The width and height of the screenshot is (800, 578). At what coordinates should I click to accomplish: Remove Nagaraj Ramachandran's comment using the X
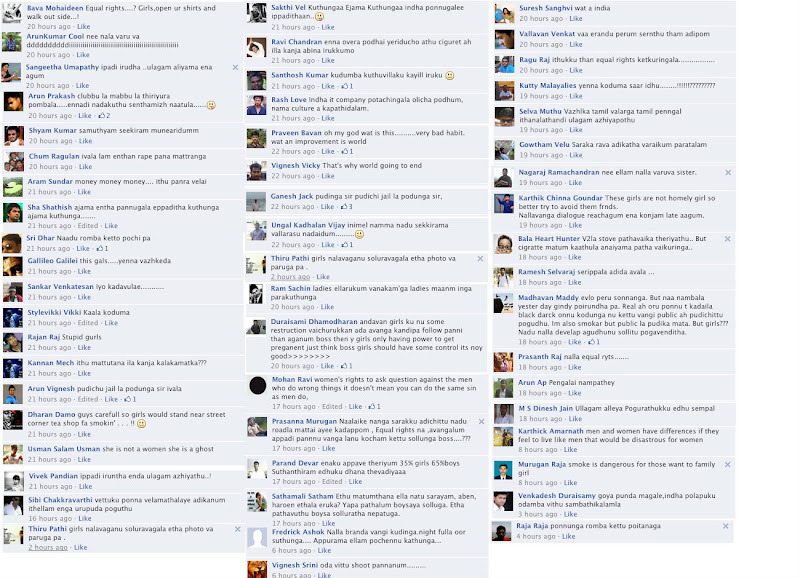(728, 172)
